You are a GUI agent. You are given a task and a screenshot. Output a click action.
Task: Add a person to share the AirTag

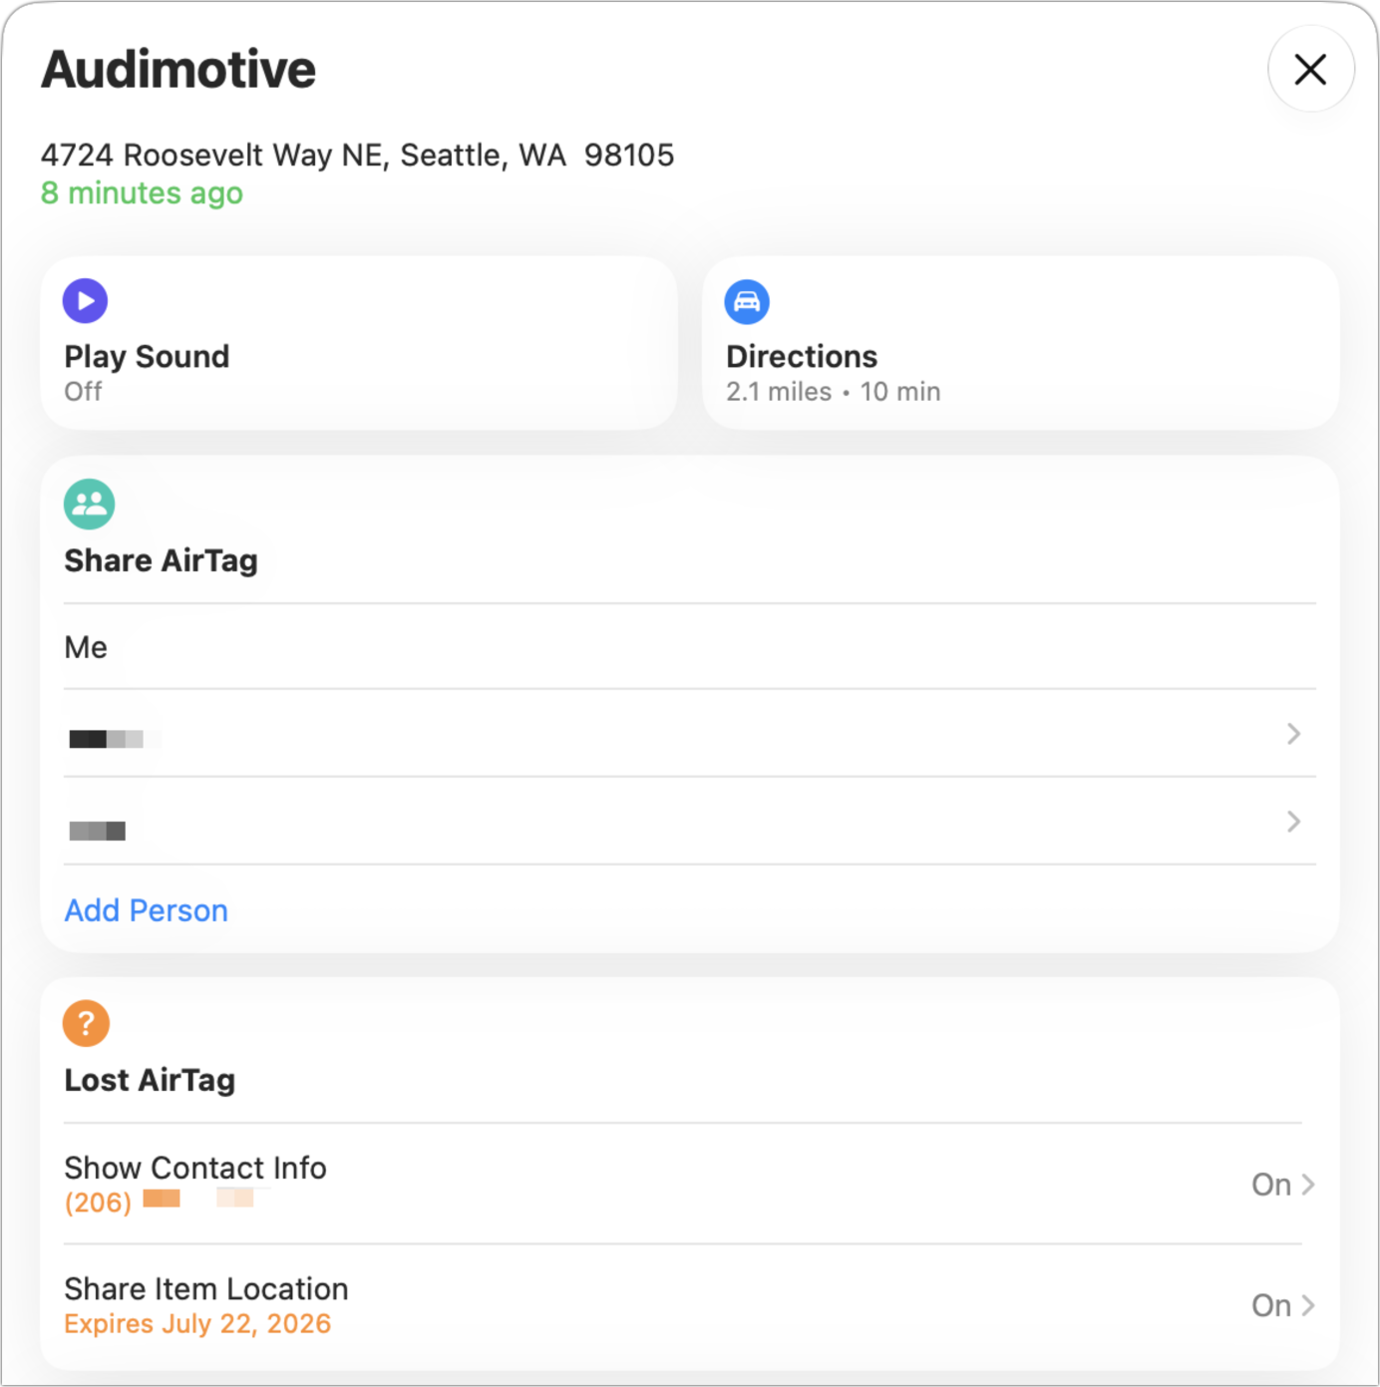click(146, 910)
